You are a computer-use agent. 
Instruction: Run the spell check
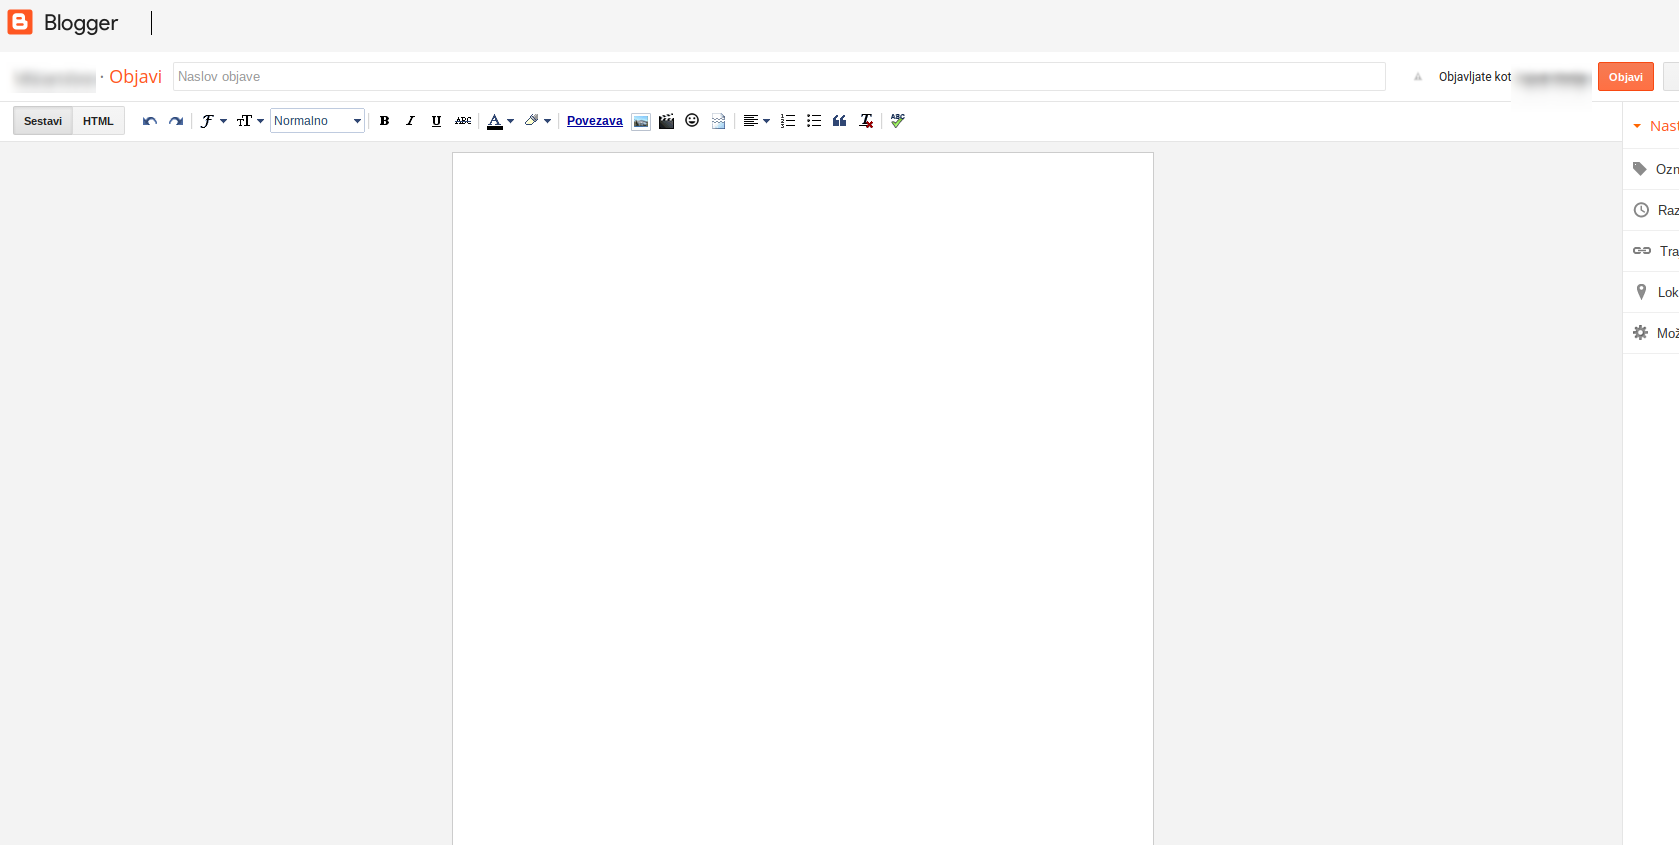pos(898,121)
